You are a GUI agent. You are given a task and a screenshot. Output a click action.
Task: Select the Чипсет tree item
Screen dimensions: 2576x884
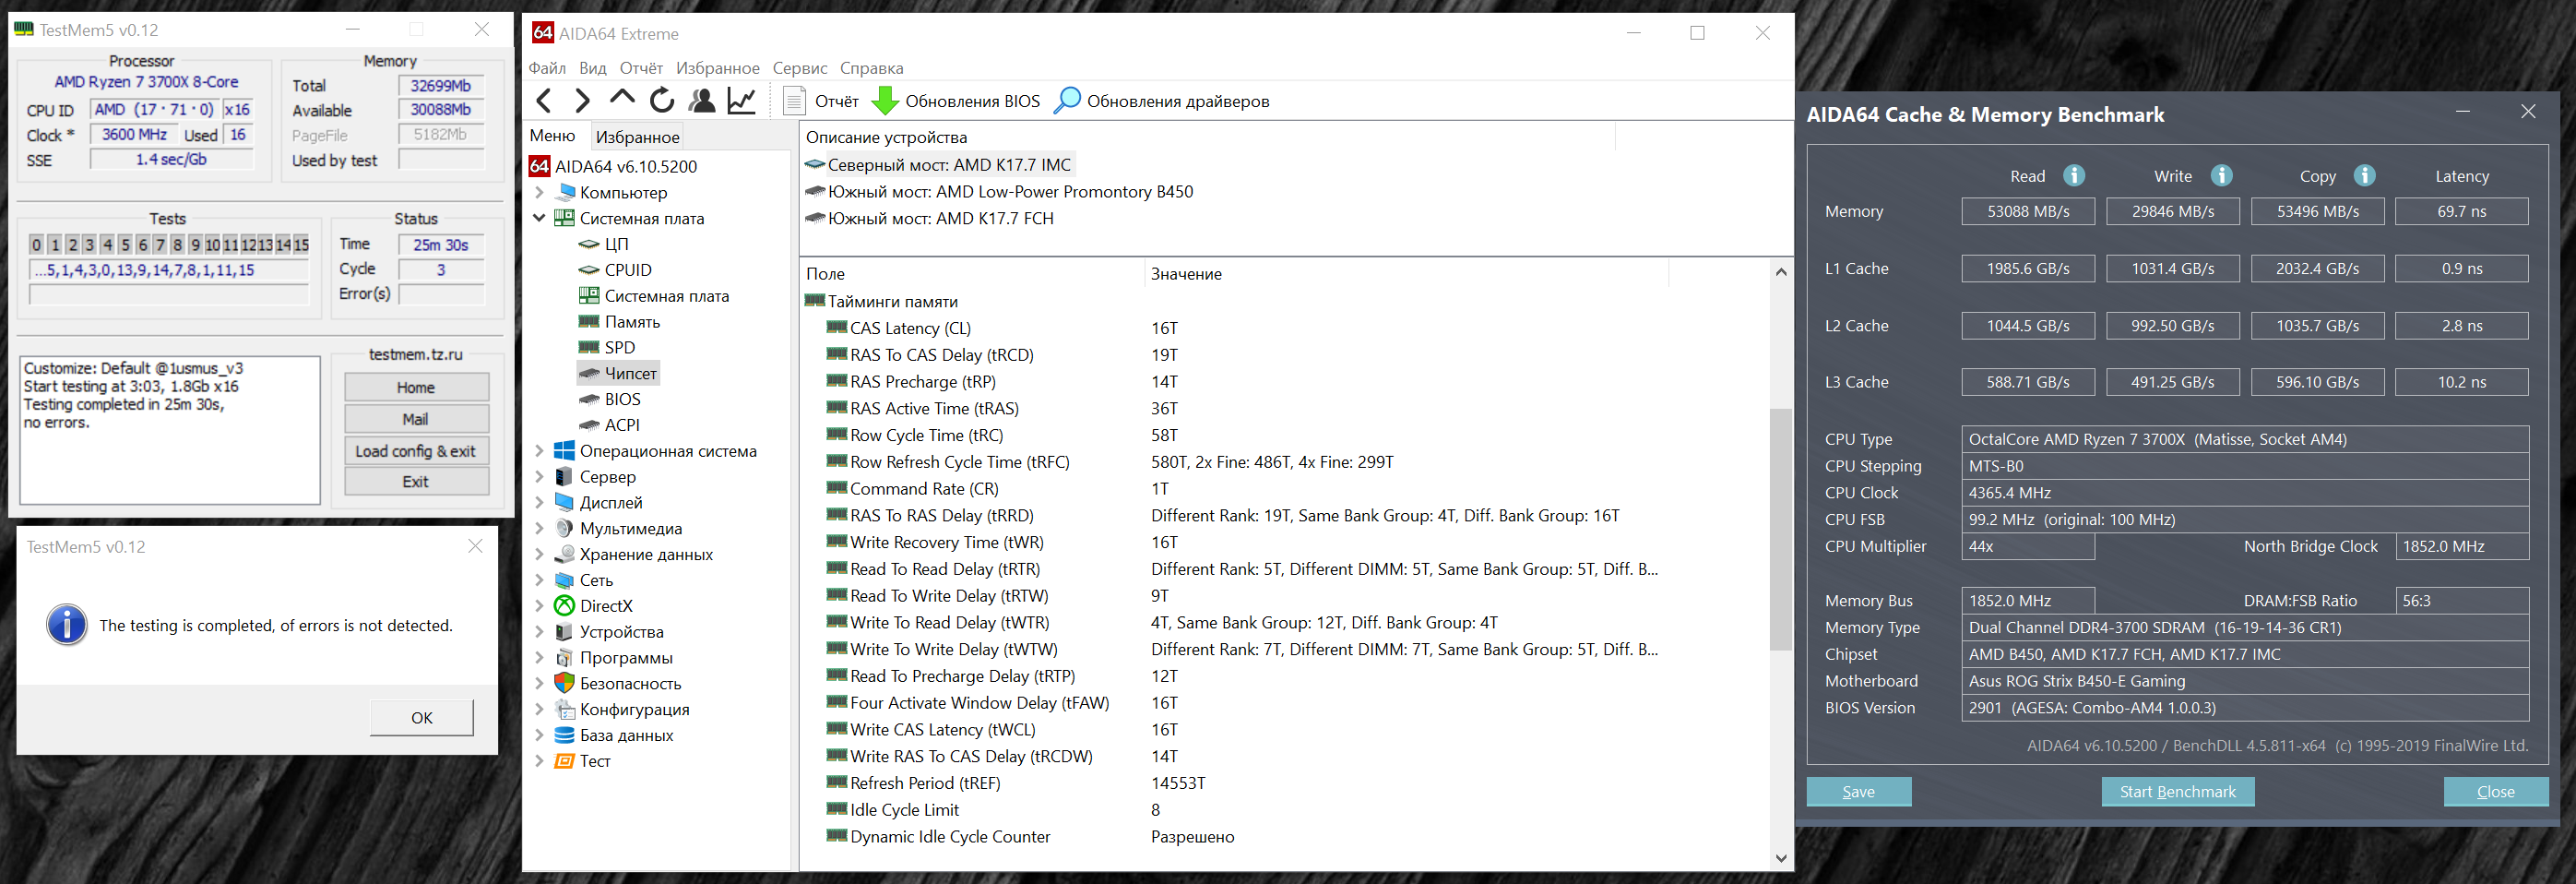[630, 373]
